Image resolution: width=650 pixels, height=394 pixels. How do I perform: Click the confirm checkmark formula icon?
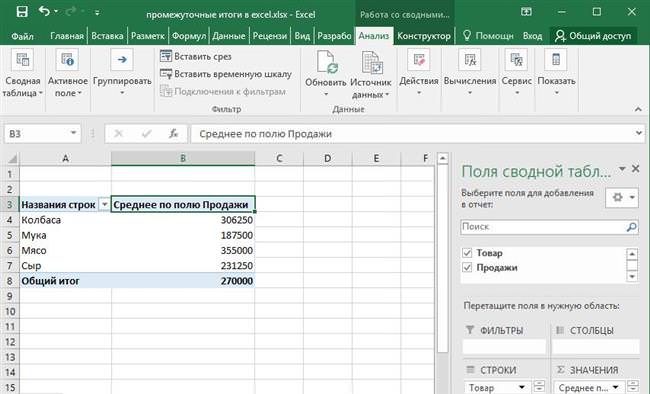146,134
